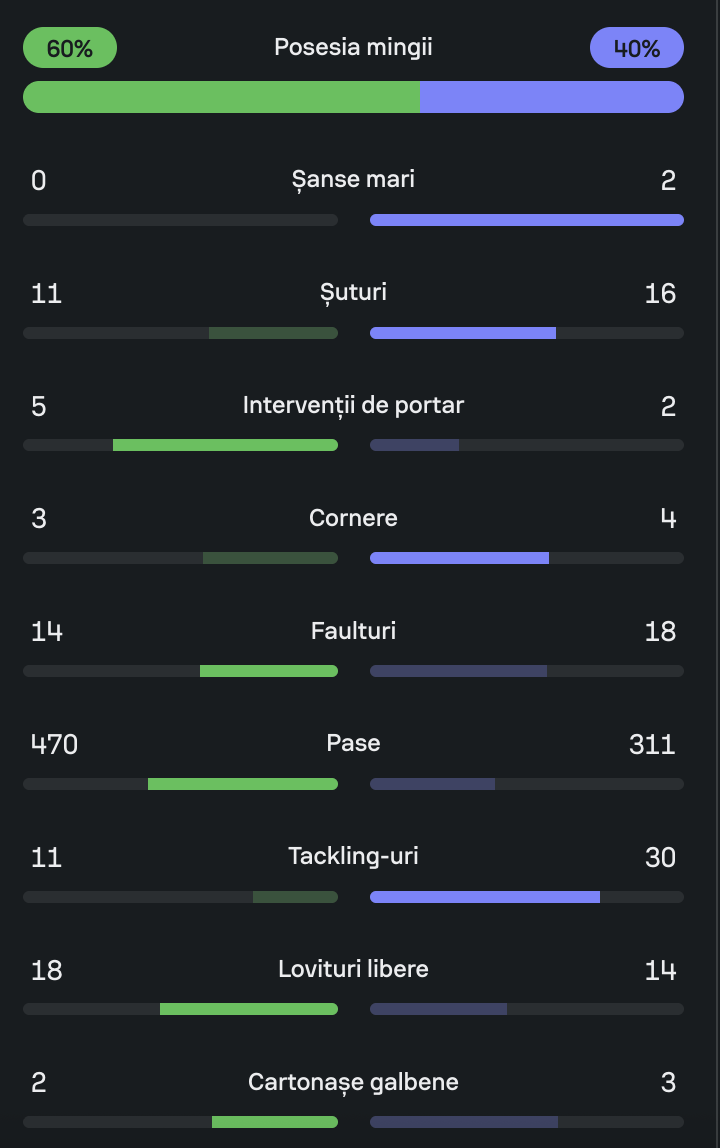Click the Tackling-uri label

[353, 857]
